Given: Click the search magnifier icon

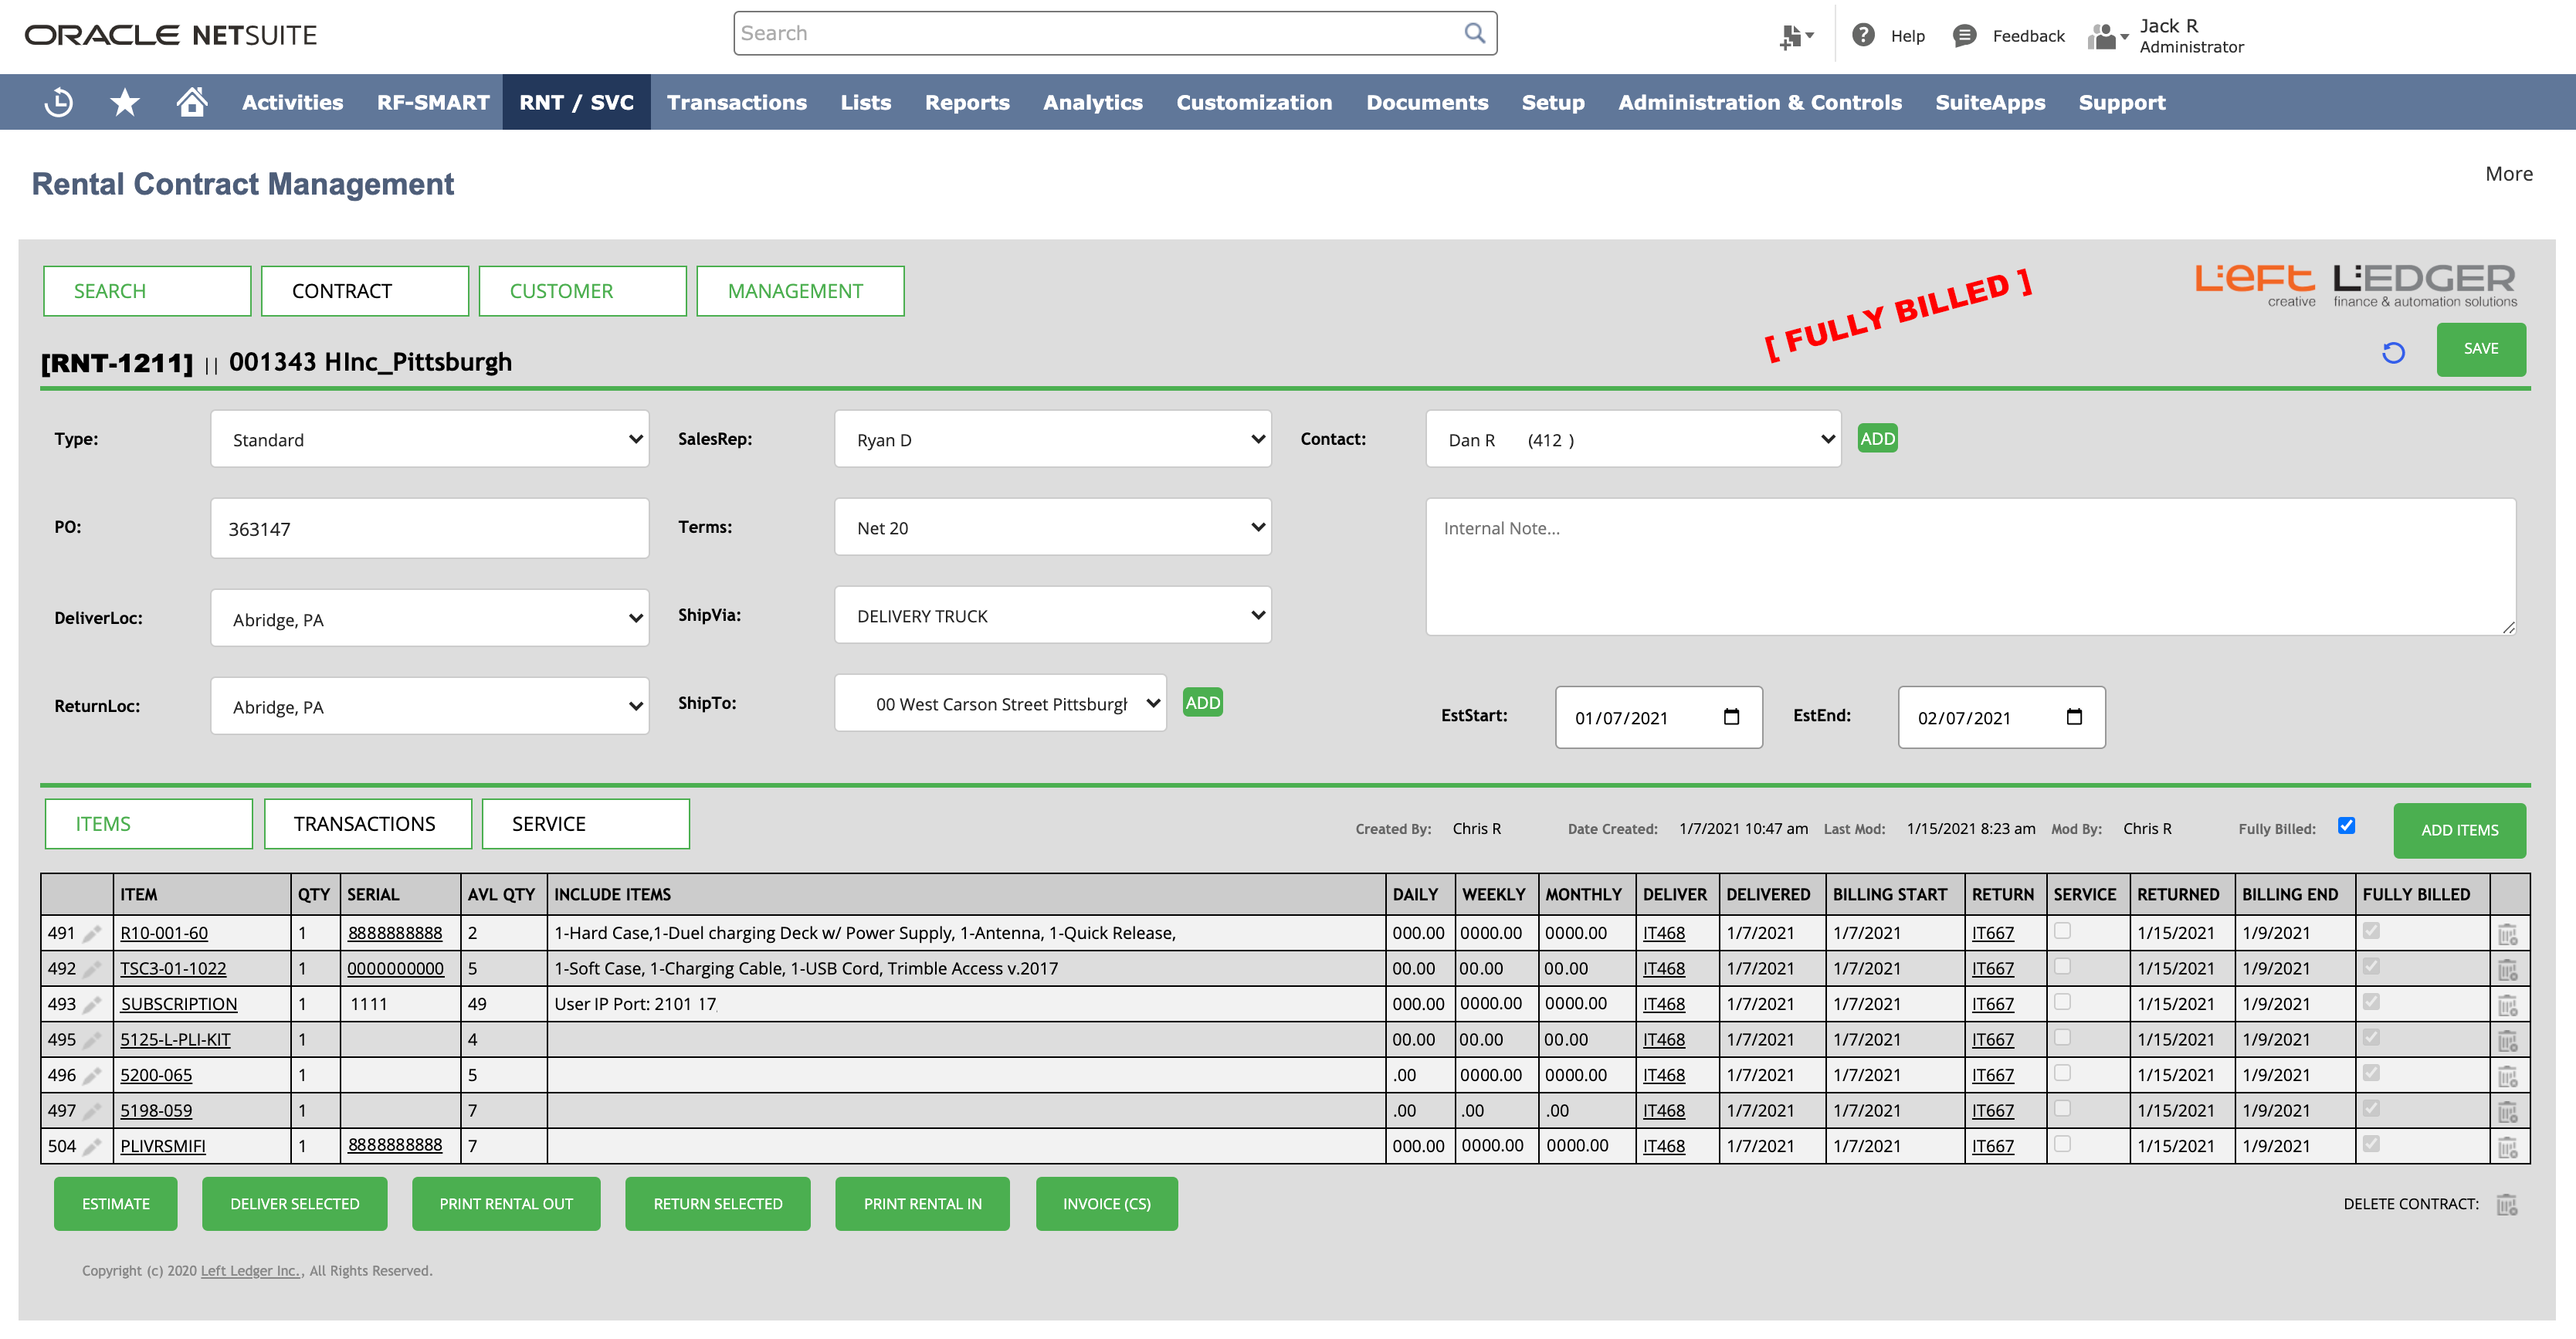Looking at the screenshot, I should pyautogui.click(x=1474, y=33).
